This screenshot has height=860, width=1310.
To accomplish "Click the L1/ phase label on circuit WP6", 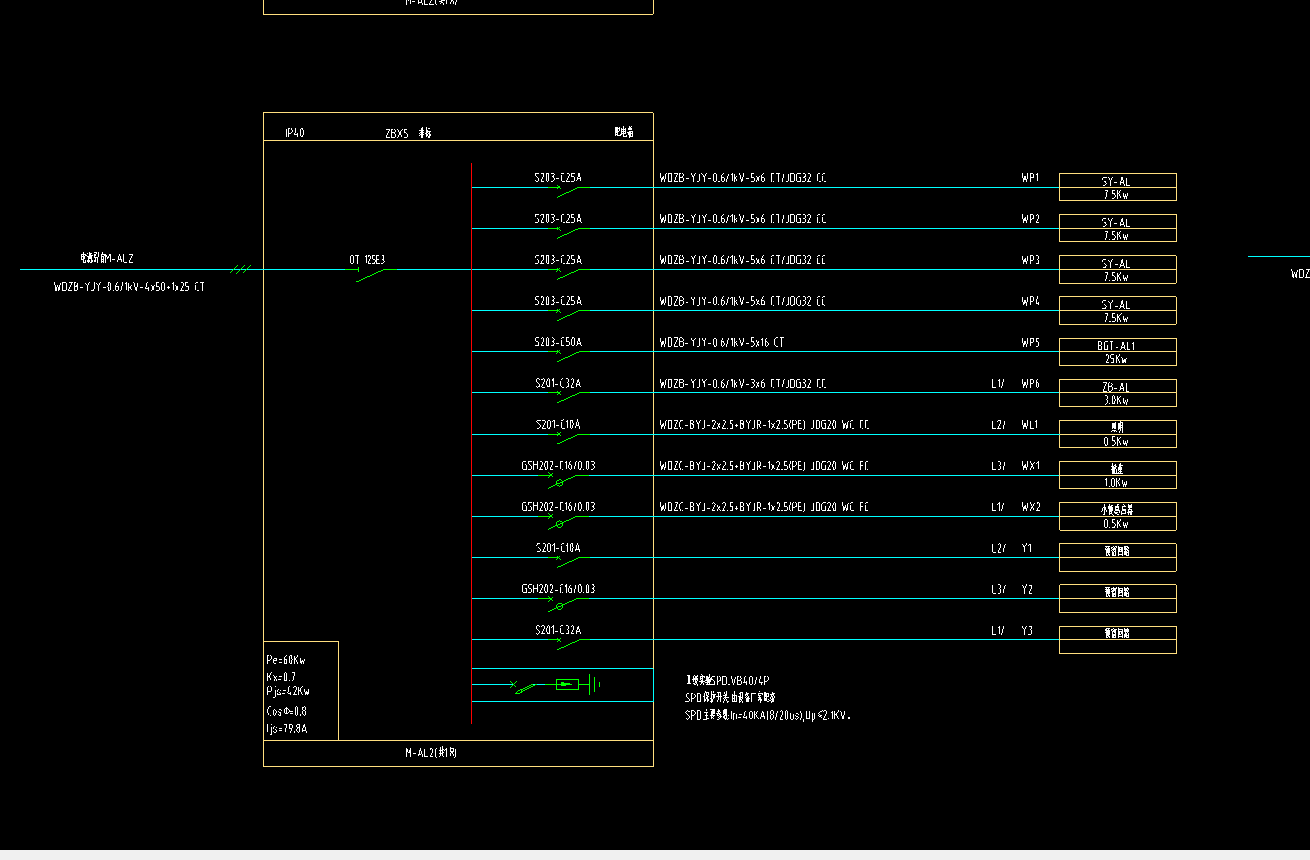I will 998,384.
